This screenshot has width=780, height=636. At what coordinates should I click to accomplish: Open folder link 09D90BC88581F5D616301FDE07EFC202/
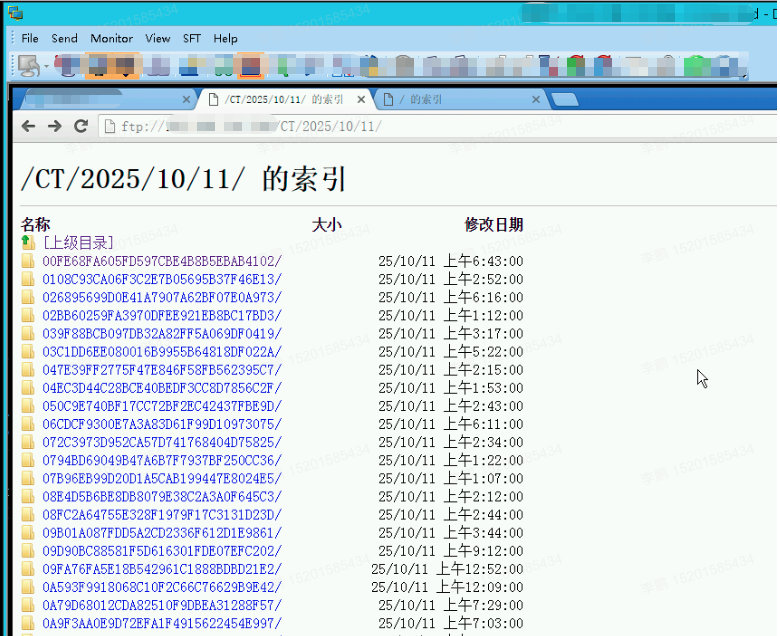[x=162, y=551]
